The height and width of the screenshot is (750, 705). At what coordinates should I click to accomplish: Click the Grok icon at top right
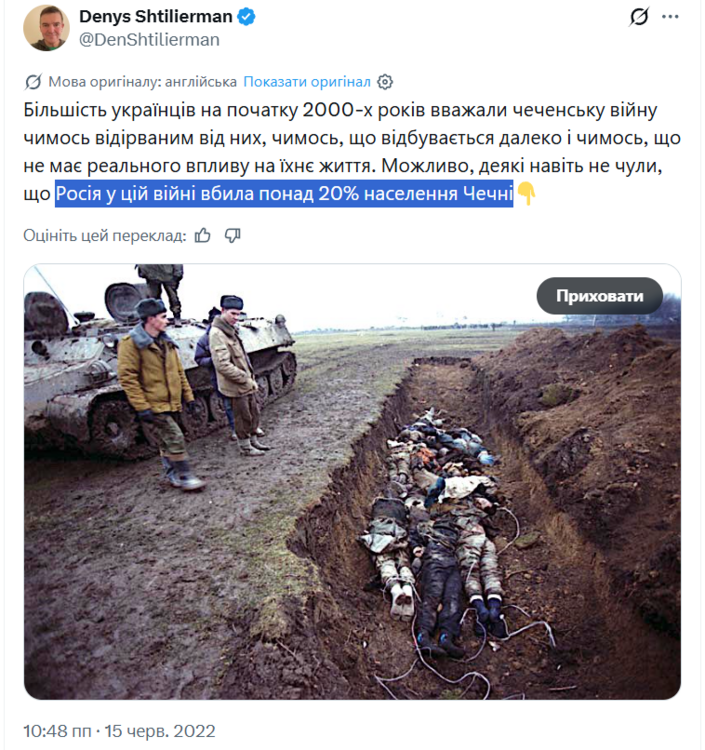tap(639, 17)
